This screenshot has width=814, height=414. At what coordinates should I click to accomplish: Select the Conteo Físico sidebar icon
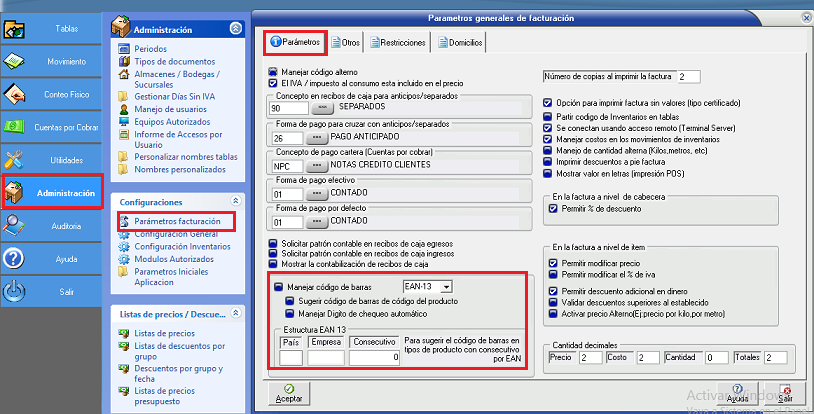point(16,94)
